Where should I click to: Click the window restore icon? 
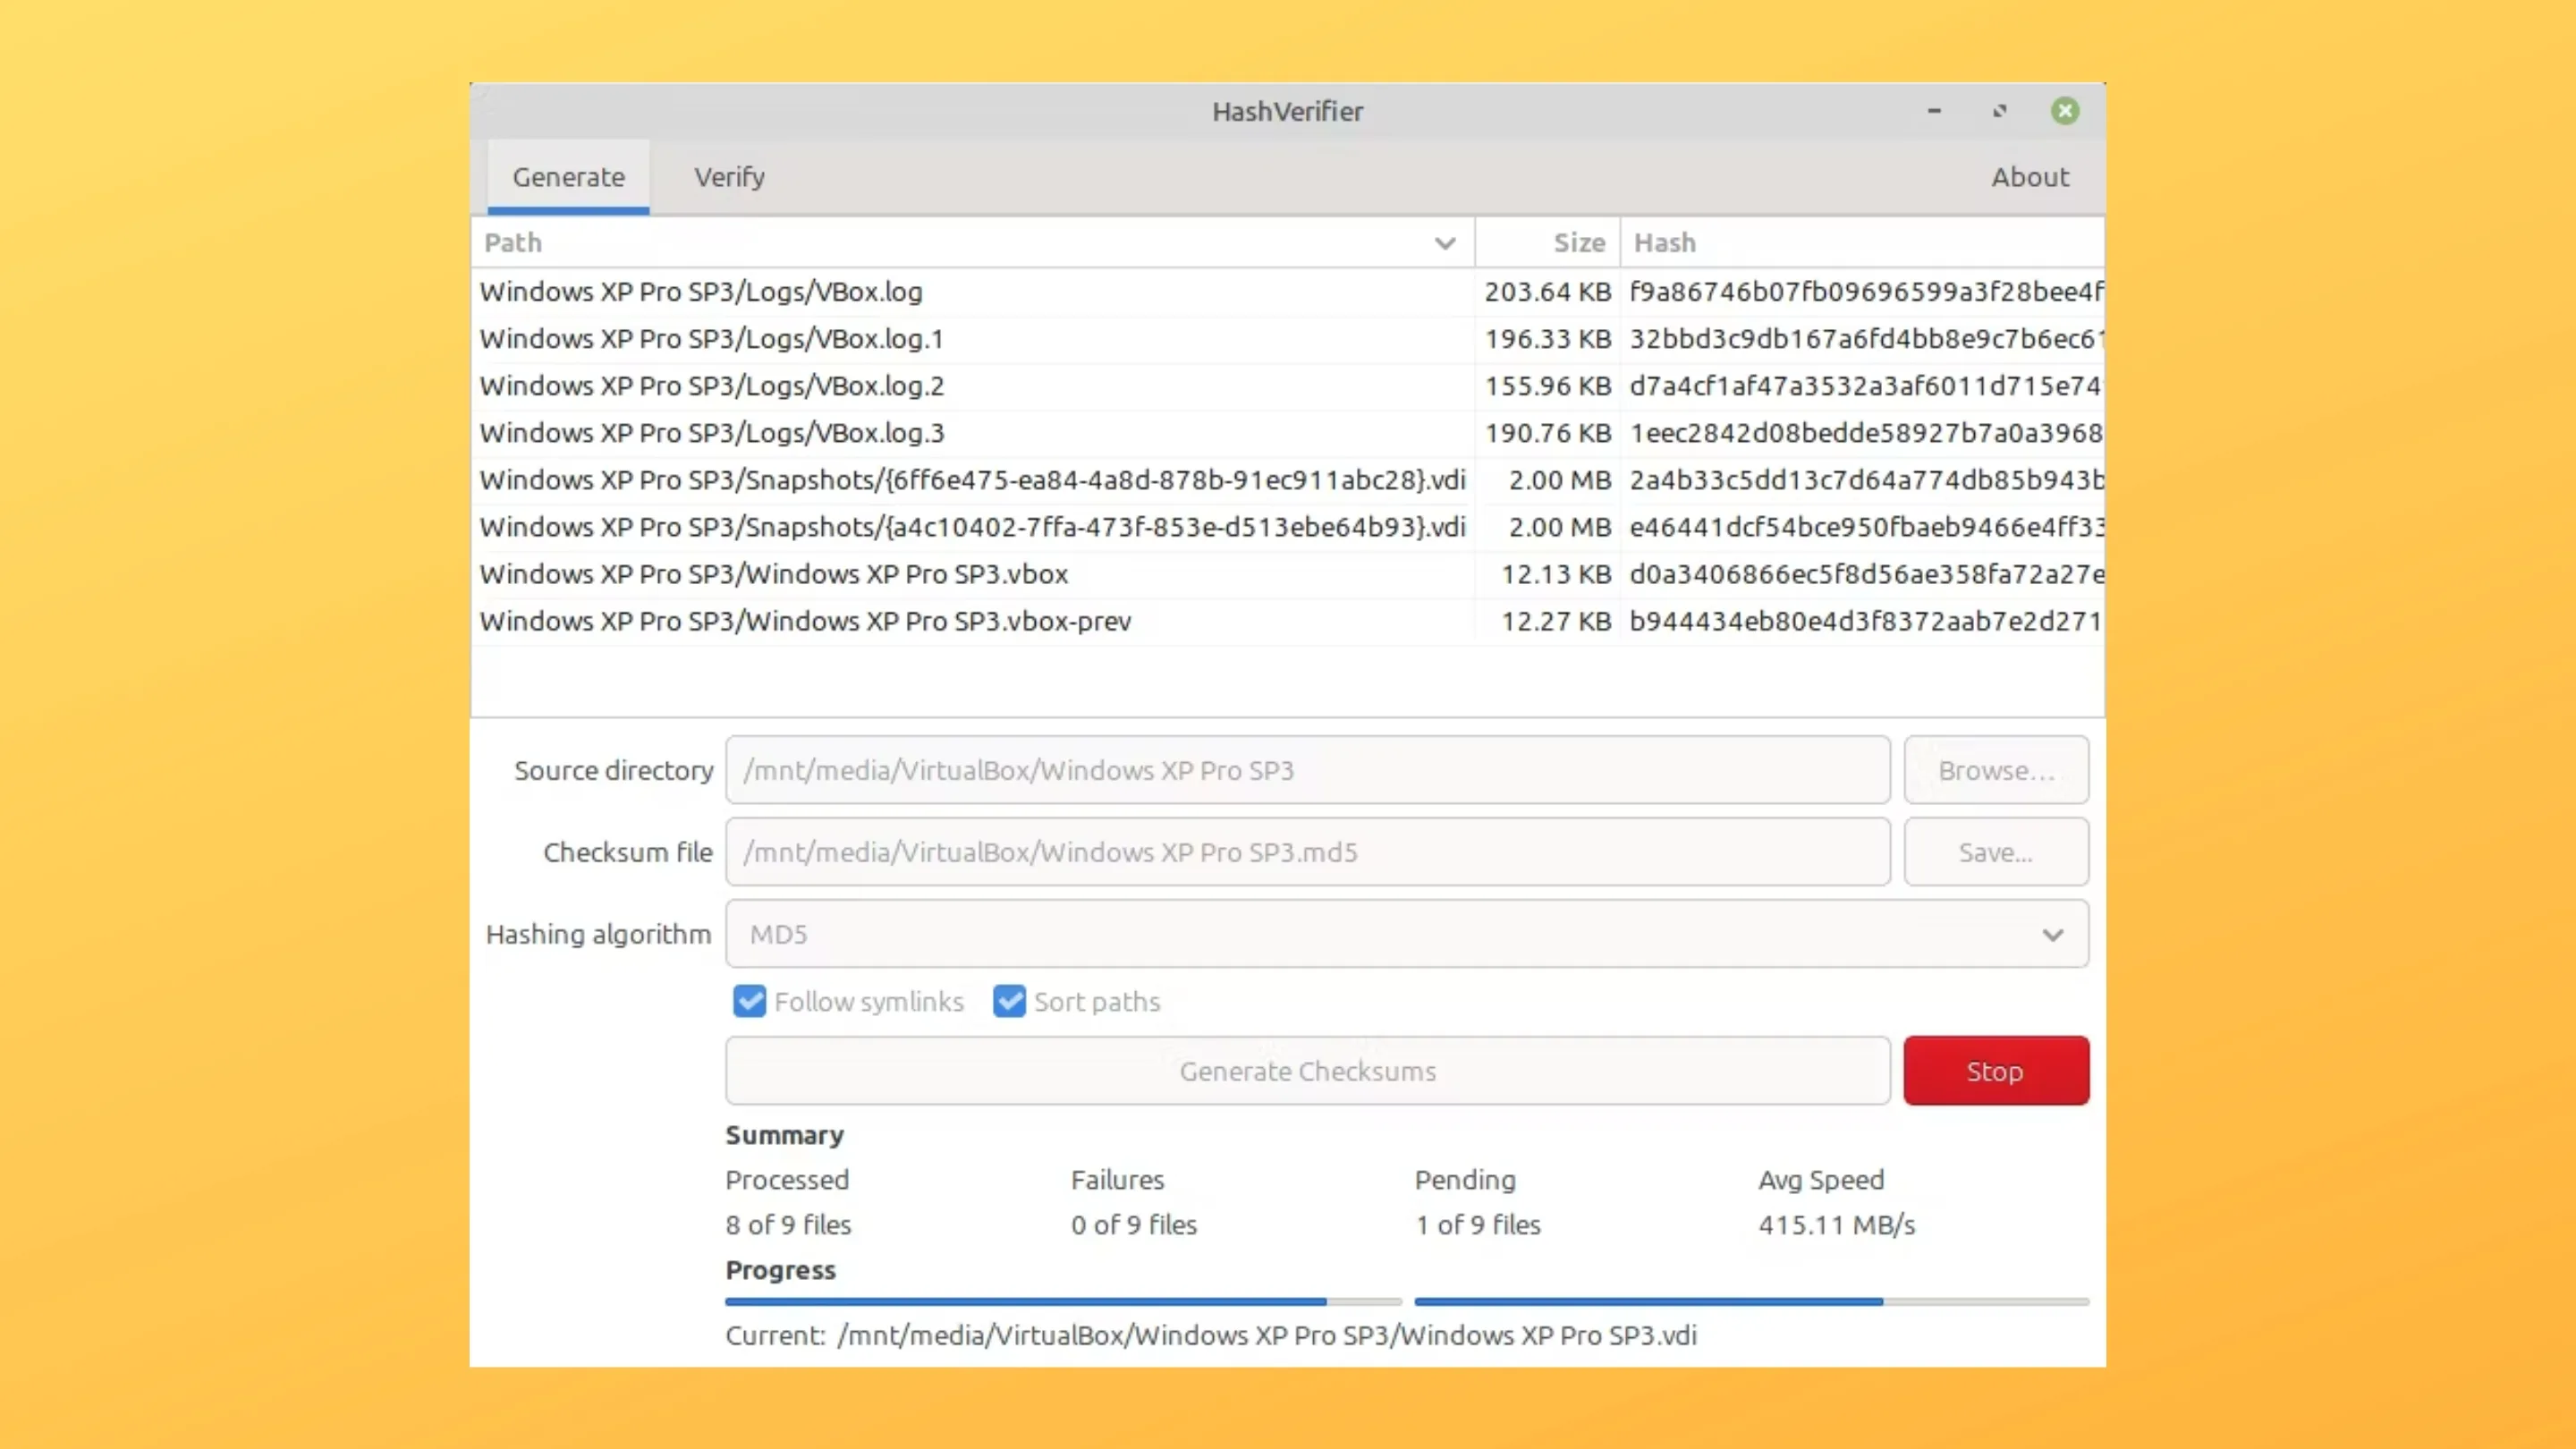pyautogui.click(x=1999, y=111)
